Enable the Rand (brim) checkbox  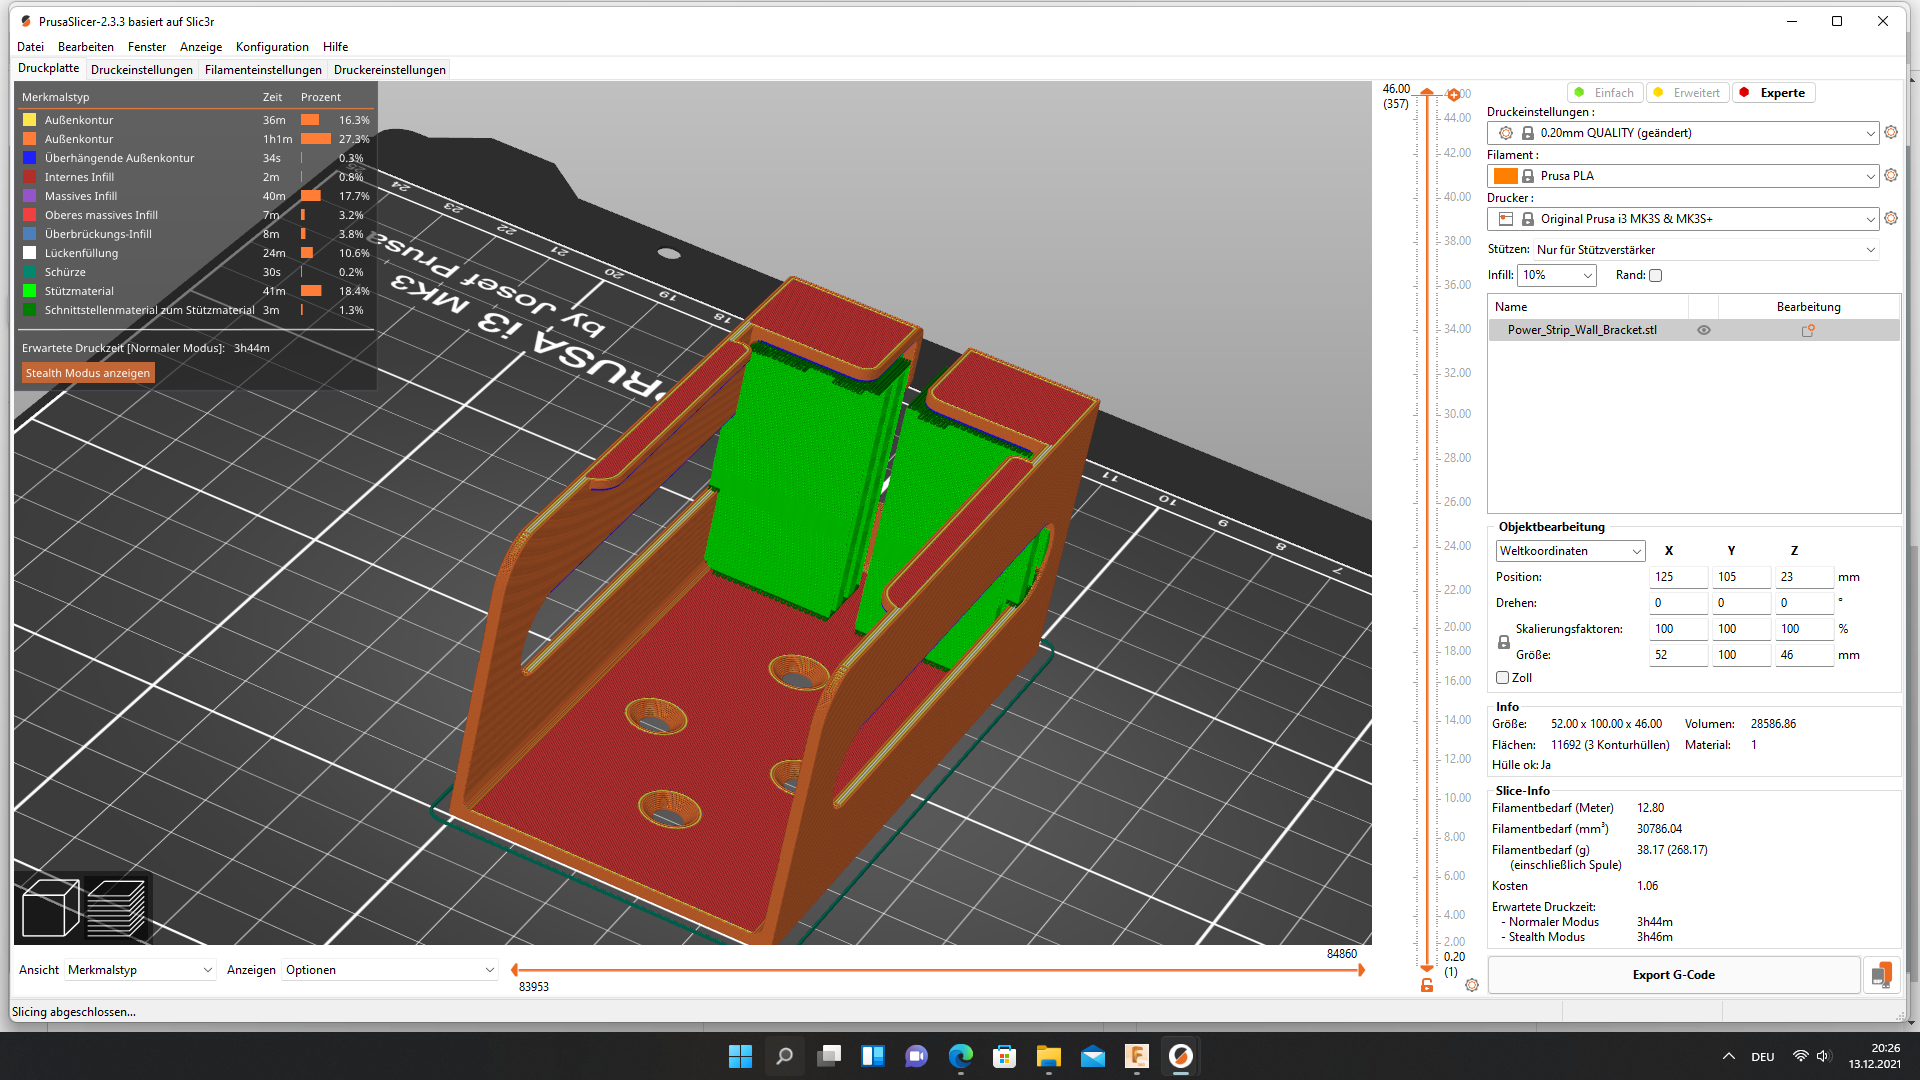pyautogui.click(x=1655, y=276)
